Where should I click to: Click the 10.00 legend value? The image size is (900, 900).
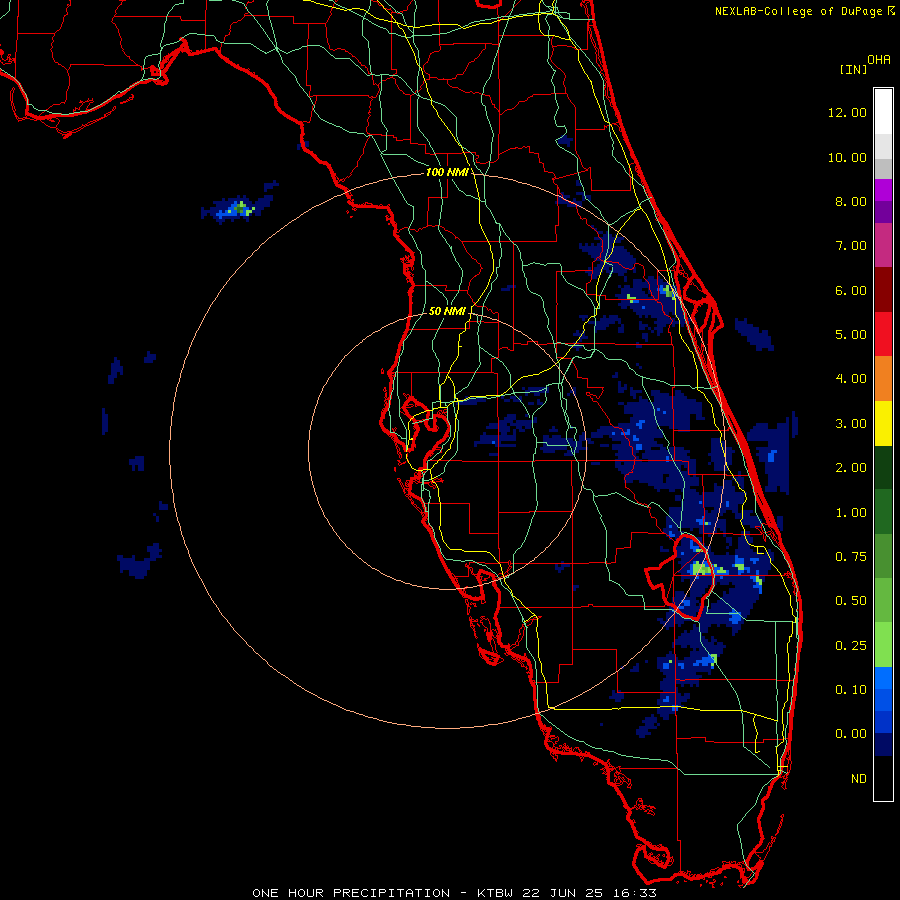(847, 157)
